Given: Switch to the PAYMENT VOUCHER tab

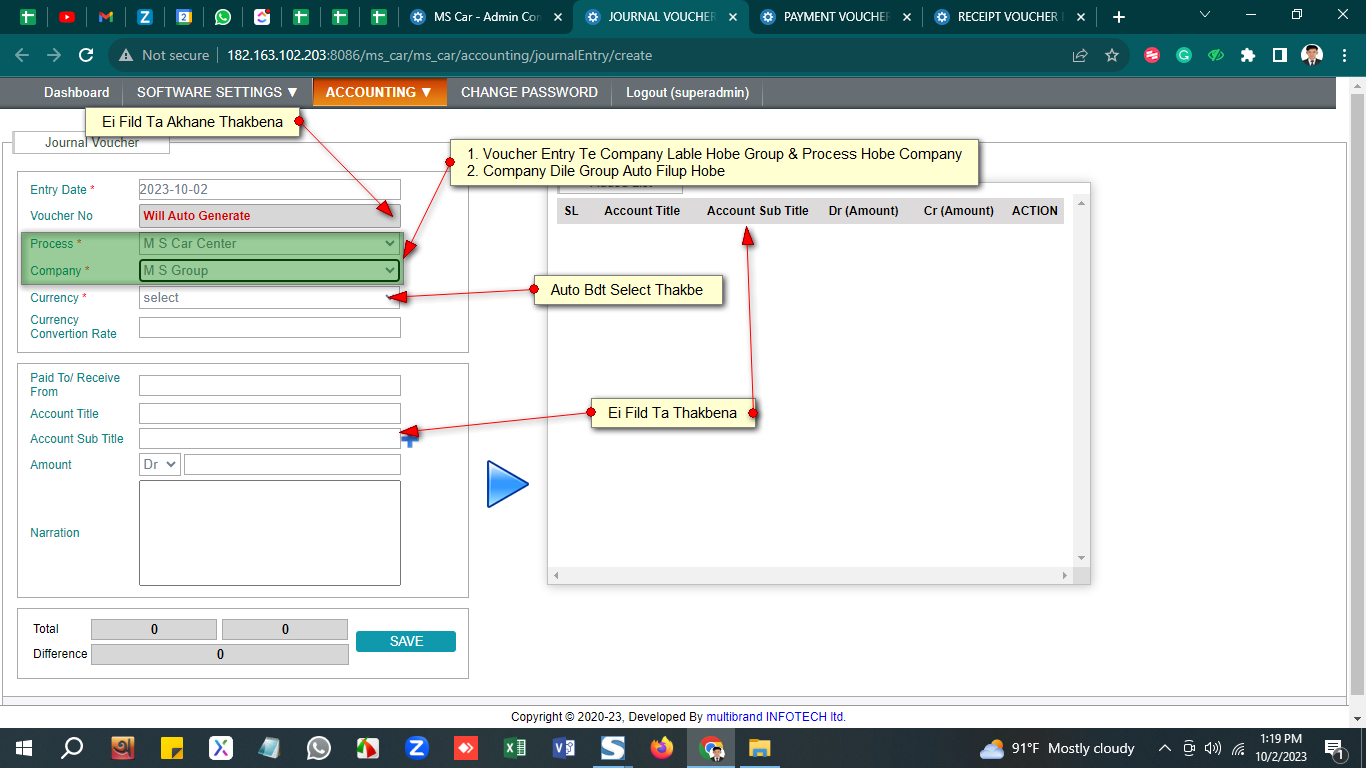Looking at the screenshot, I should point(836,17).
